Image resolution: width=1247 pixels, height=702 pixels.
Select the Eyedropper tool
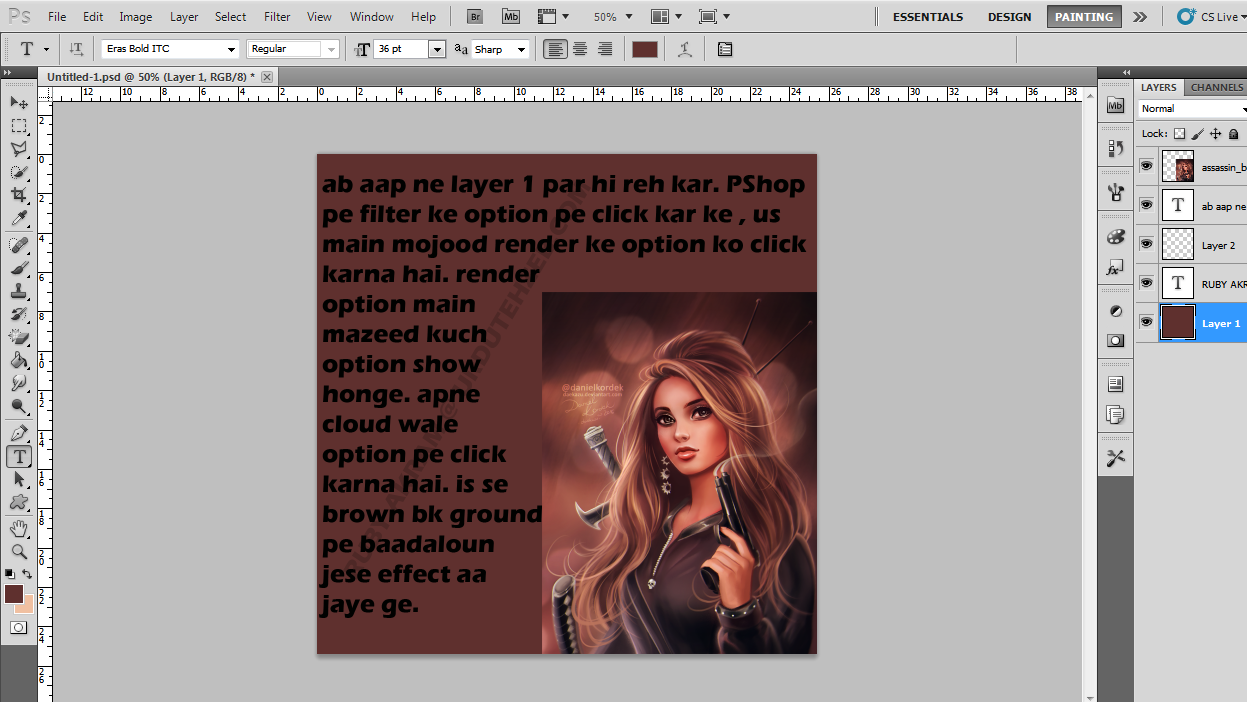19,218
